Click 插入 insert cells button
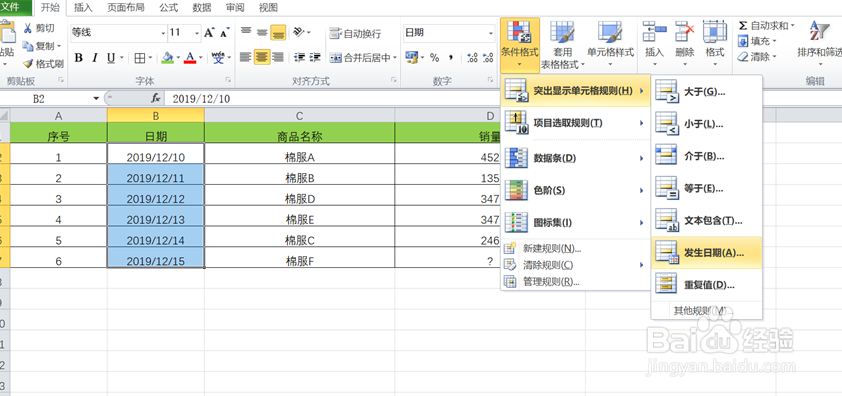Screen dimensions: 842x396 (654, 45)
